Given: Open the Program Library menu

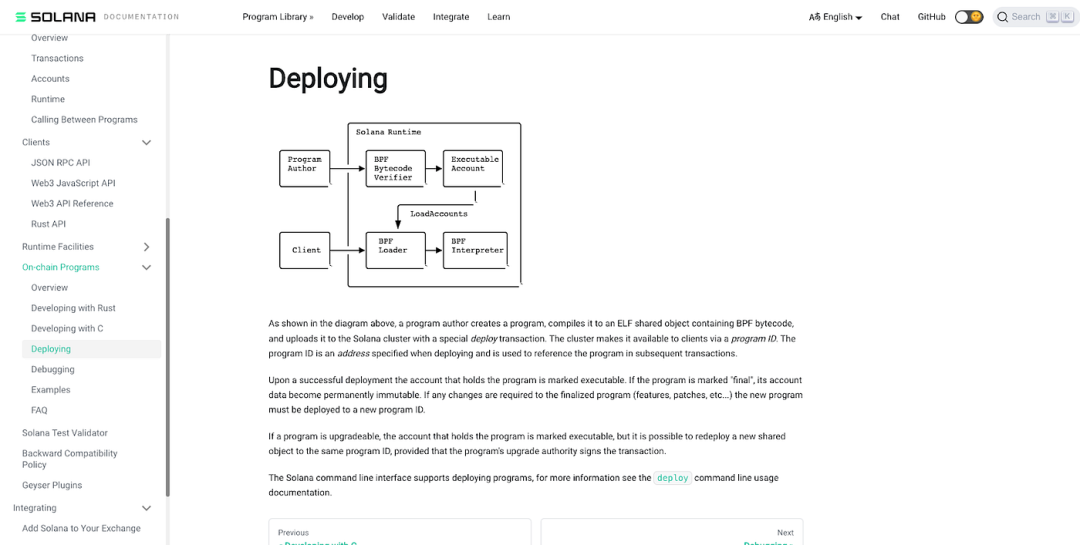Looking at the screenshot, I should tap(278, 17).
